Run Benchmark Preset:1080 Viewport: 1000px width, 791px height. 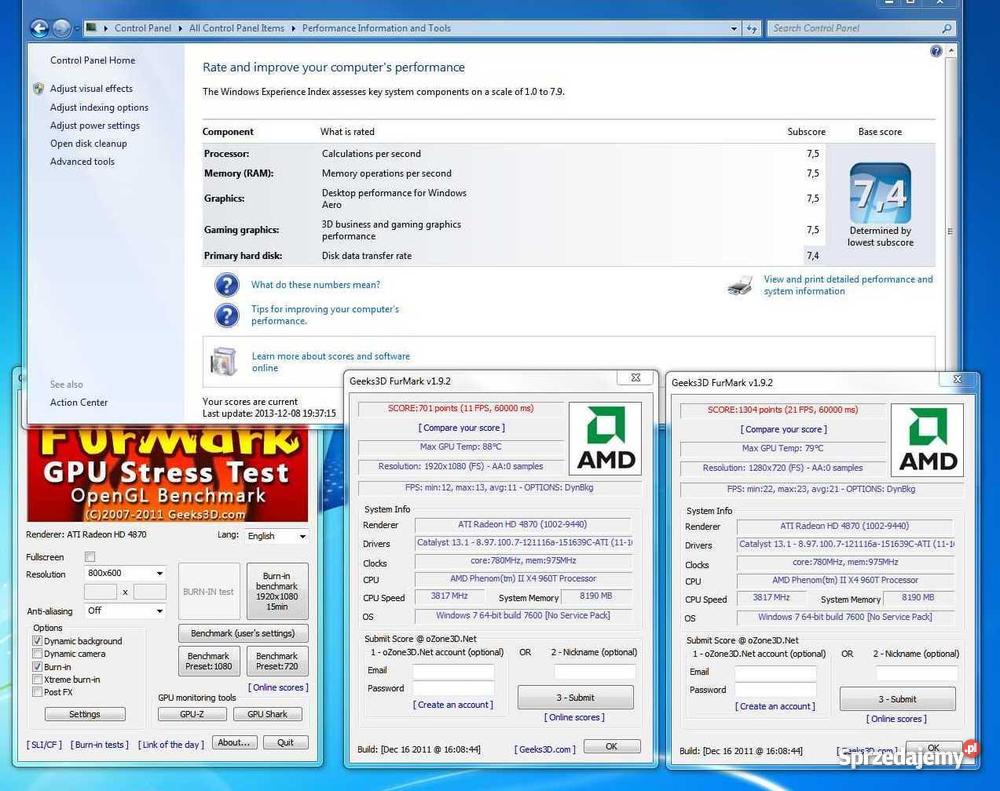(x=209, y=661)
